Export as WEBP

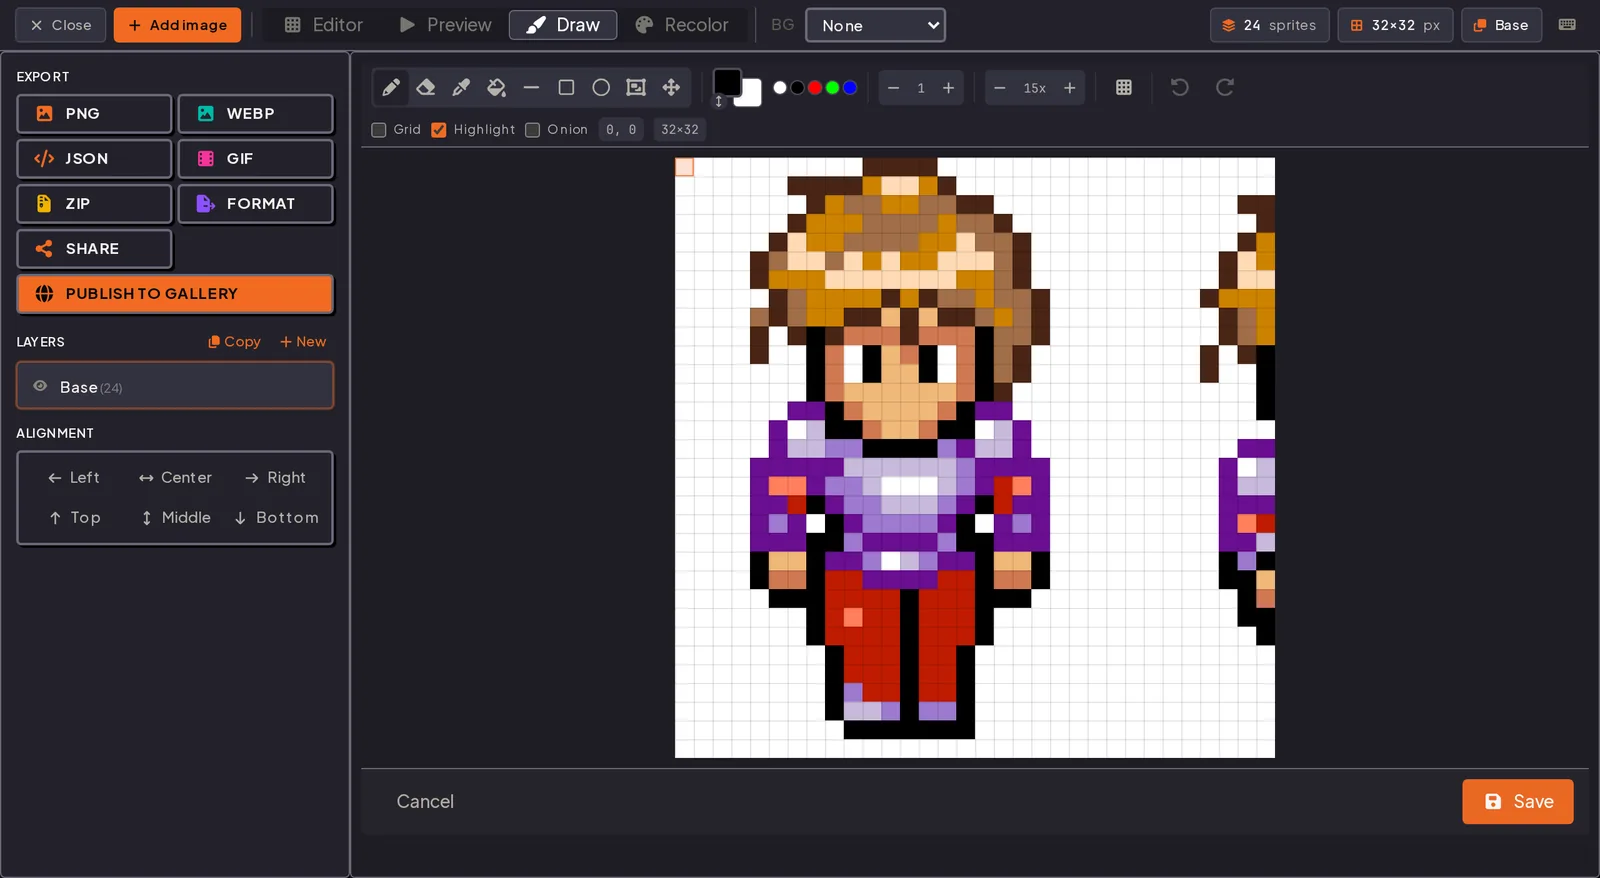(x=255, y=114)
